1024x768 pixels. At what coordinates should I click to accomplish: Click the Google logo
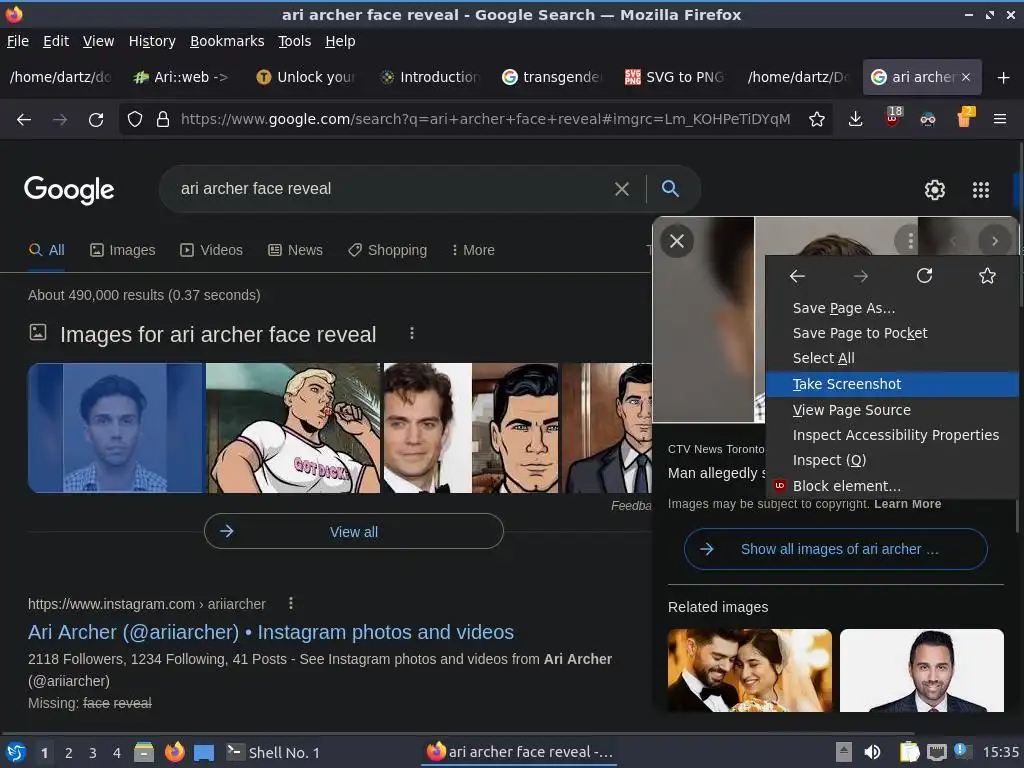69,190
